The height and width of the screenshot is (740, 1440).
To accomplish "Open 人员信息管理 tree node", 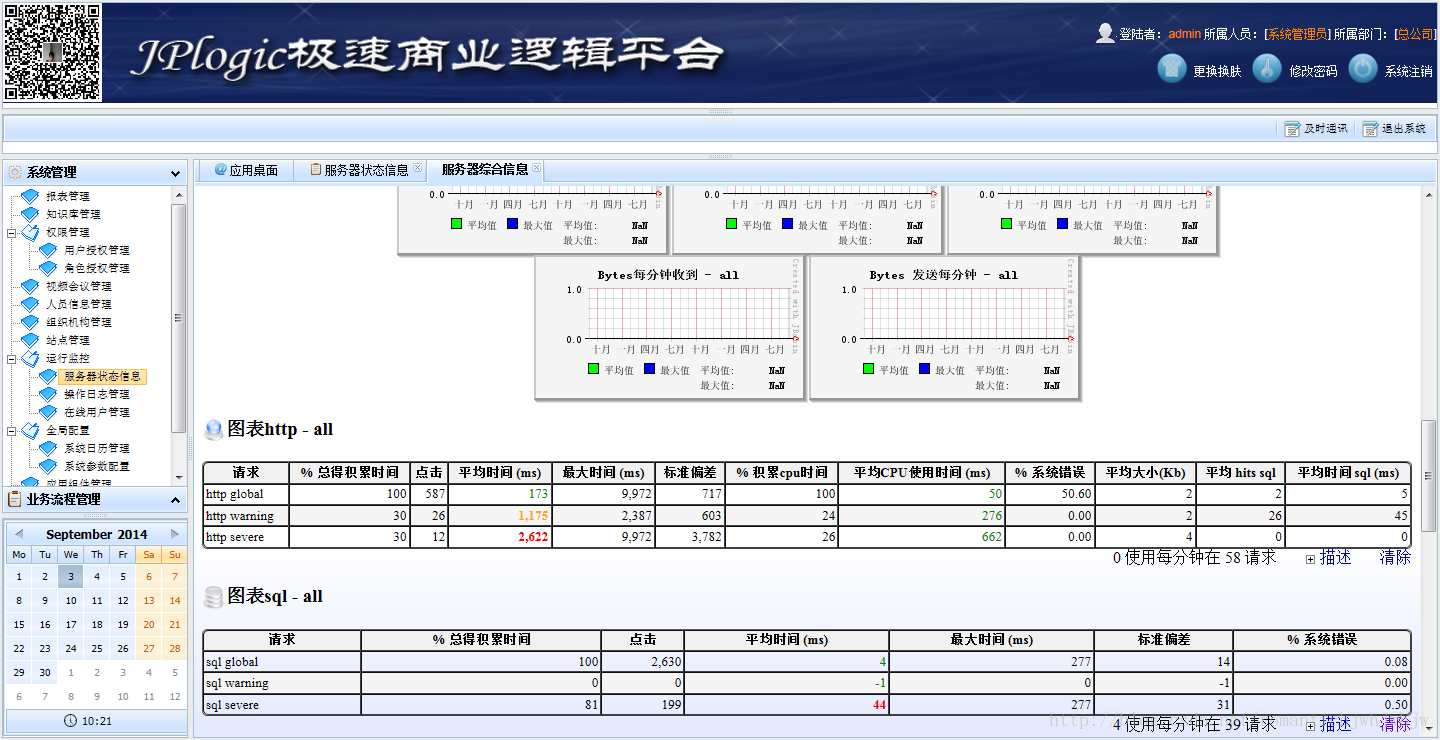I will coord(79,304).
